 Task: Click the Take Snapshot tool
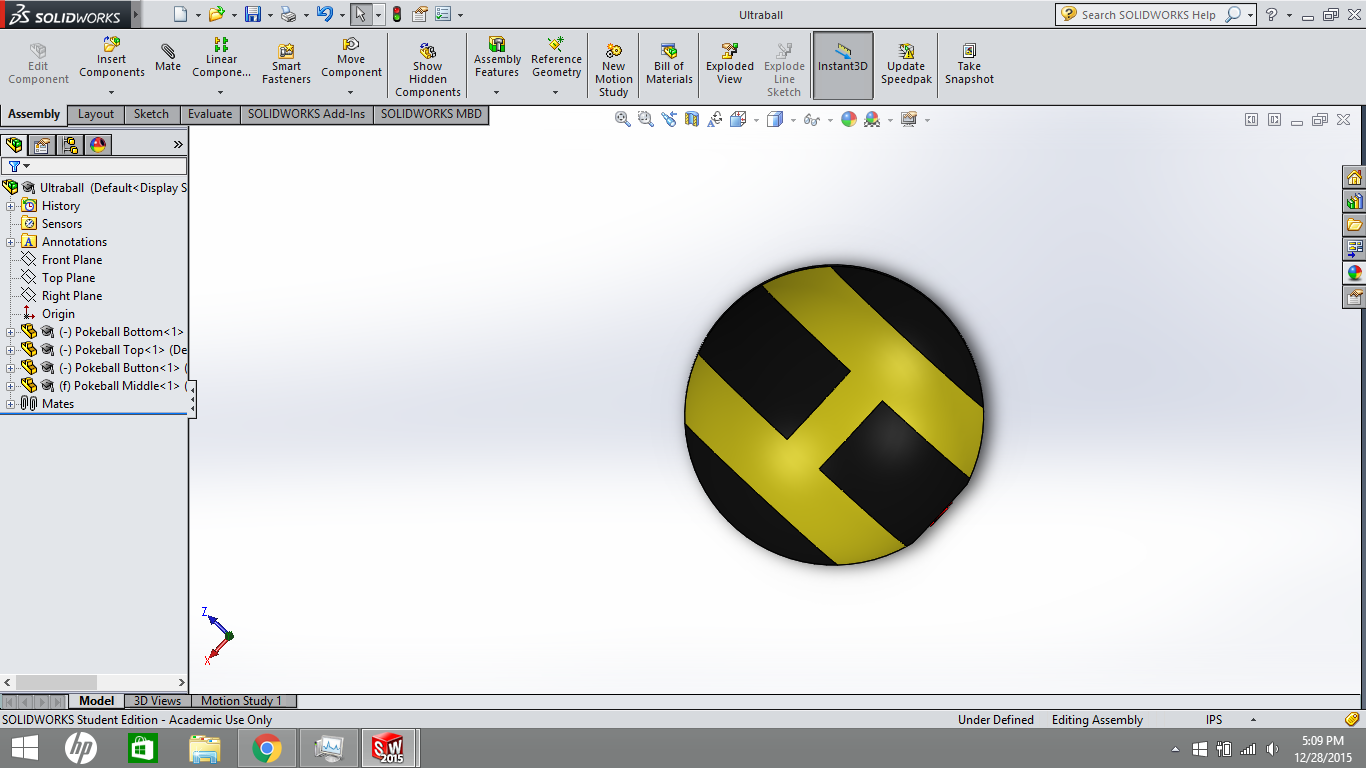pos(969,64)
